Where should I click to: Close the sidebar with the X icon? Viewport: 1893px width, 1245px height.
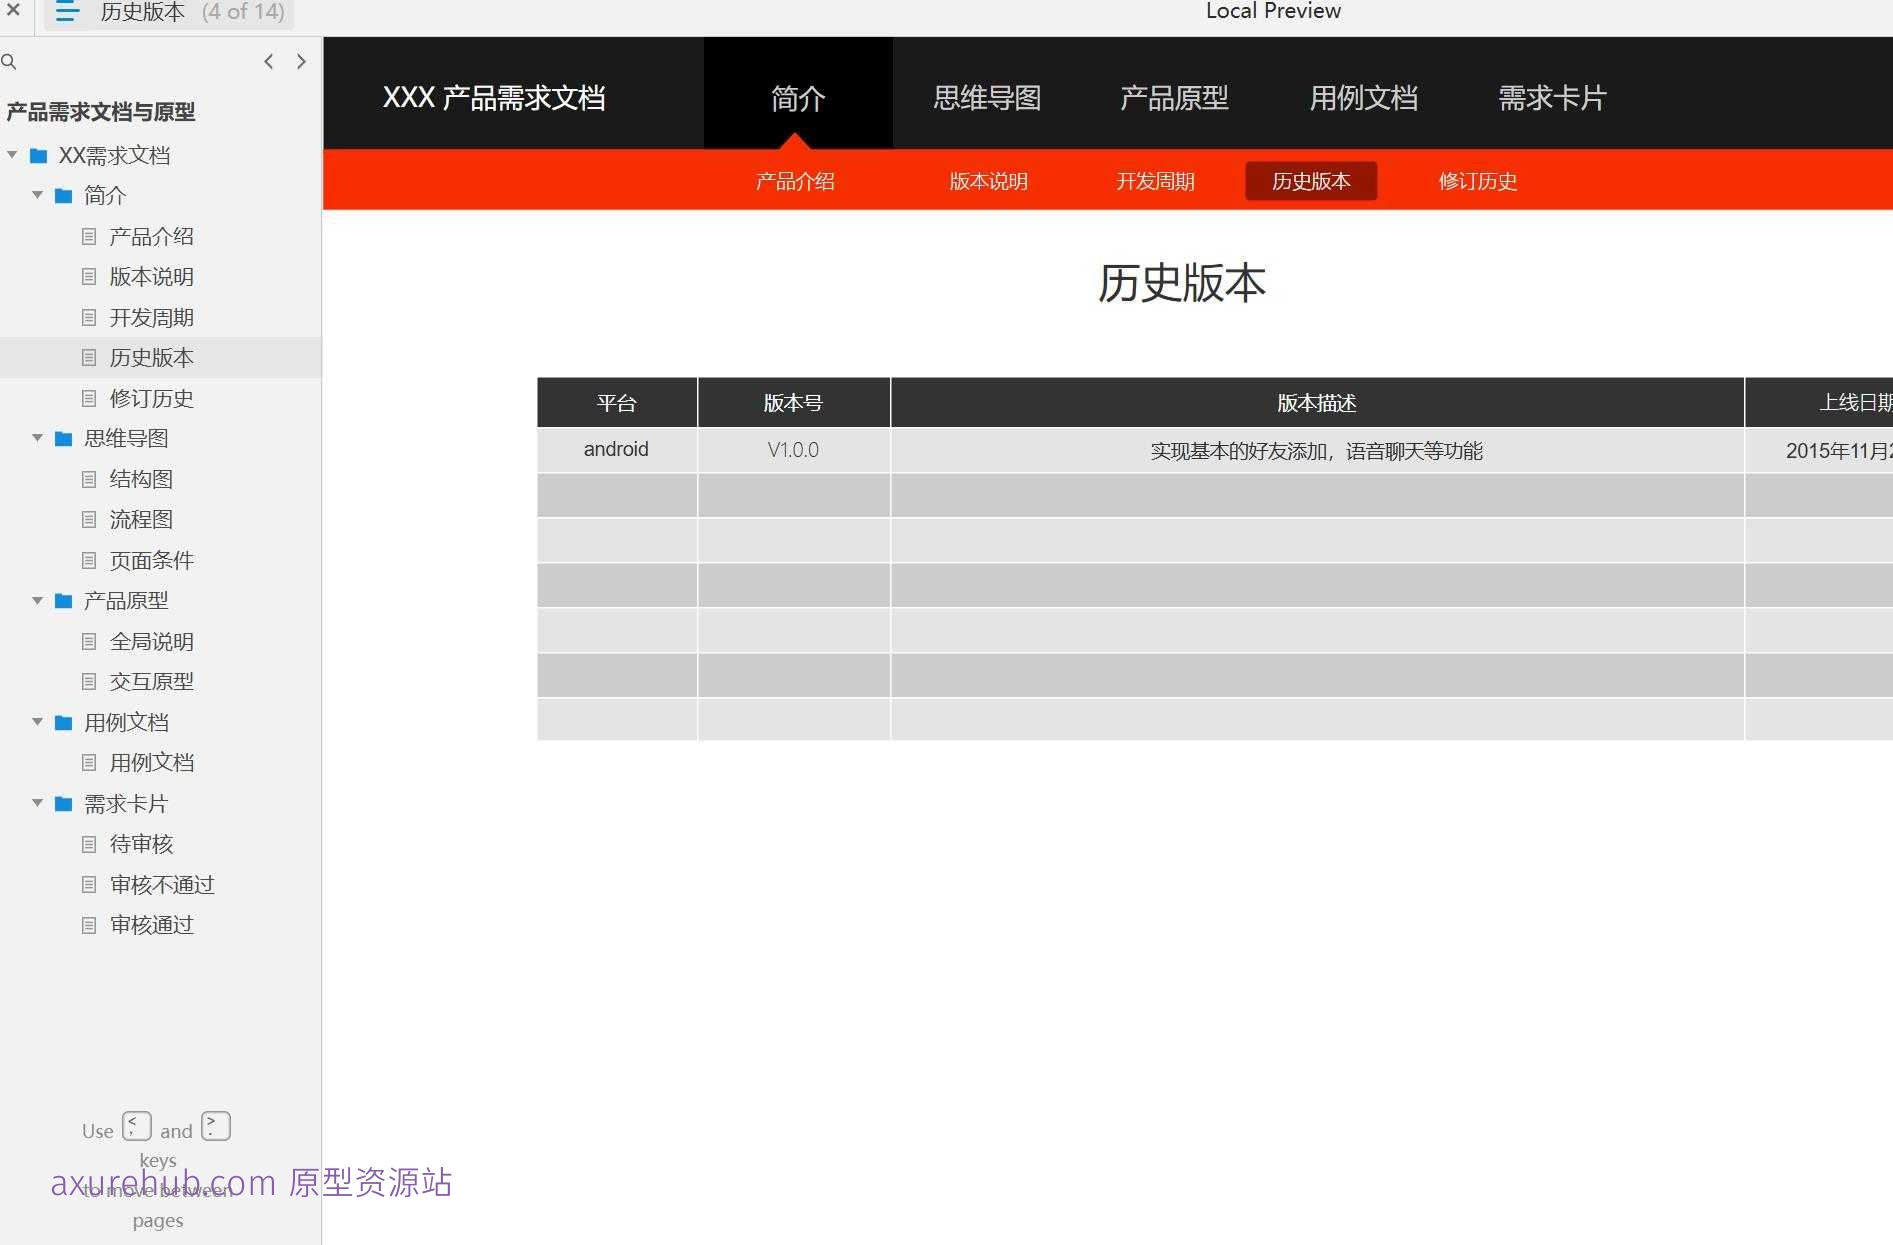click(13, 11)
